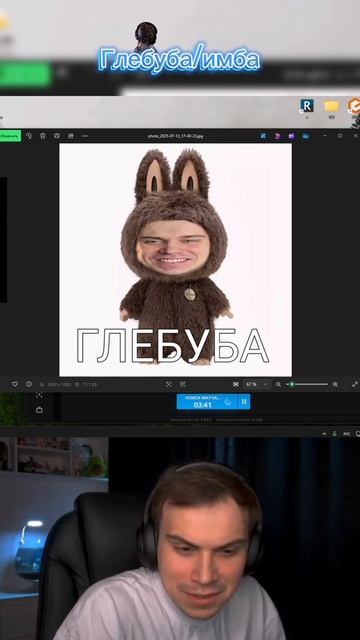Open the R application desktop icon
Image resolution: width=360 pixels, height=640 pixels.
pyautogui.click(x=307, y=106)
